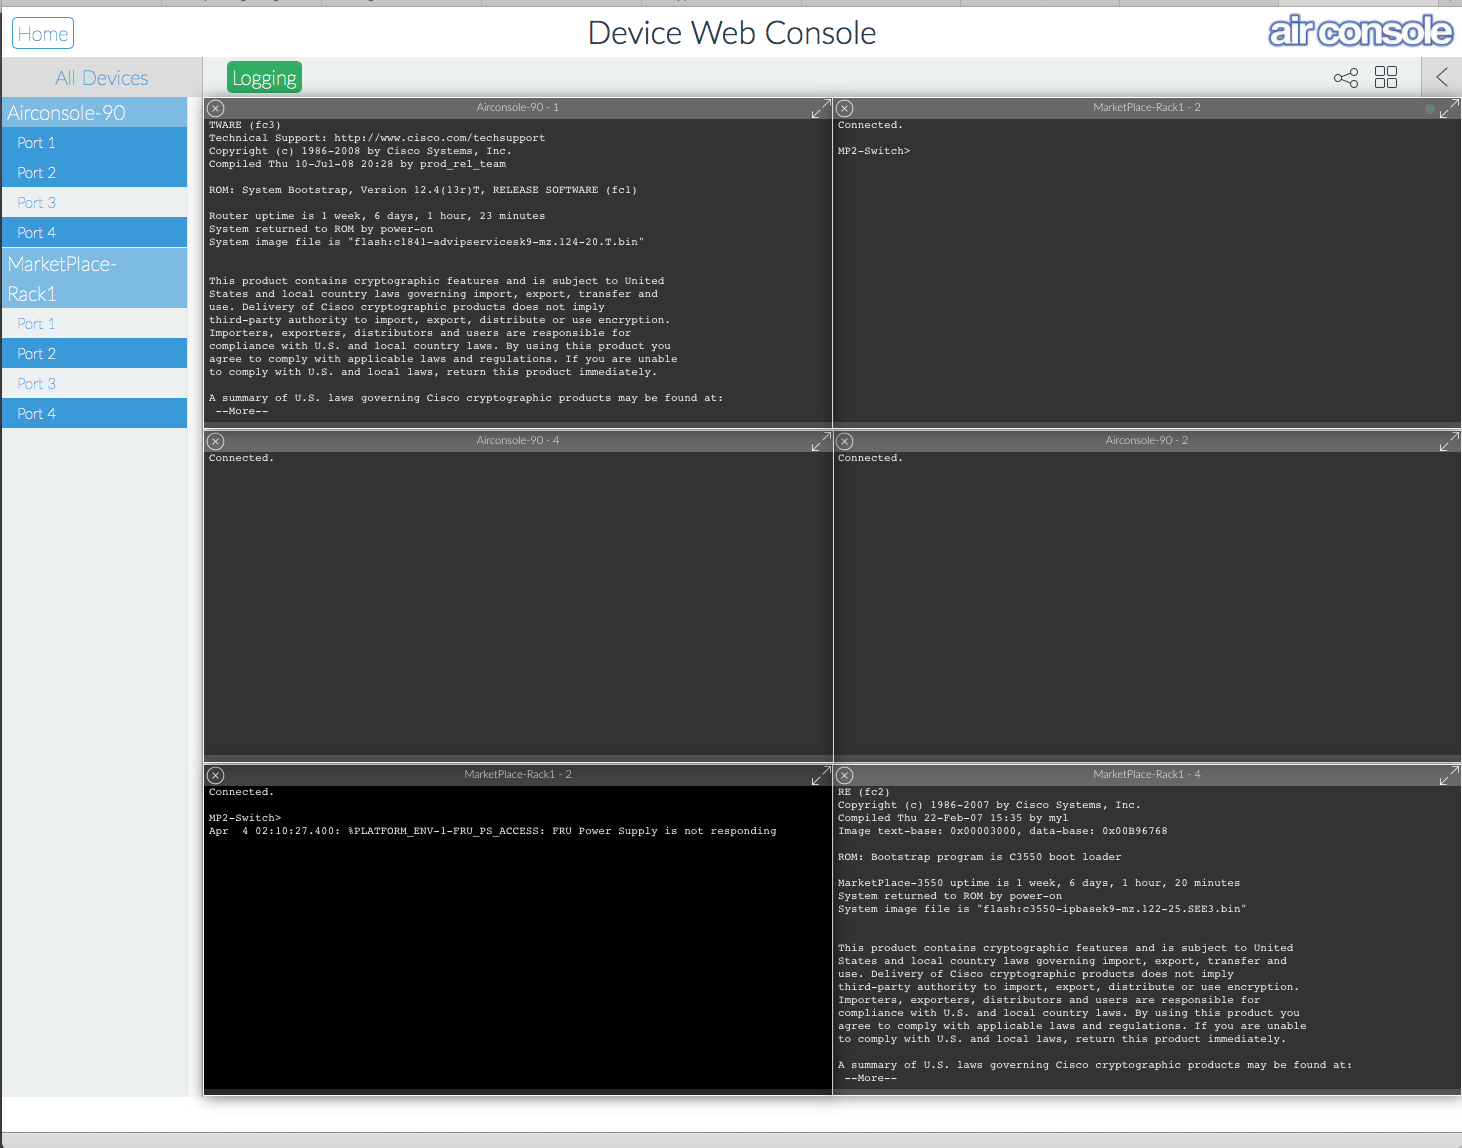Focus the Airconsole-90 - 4 terminal area
The height and width of the screenshot is (1148, 1462).
(518, 605)
